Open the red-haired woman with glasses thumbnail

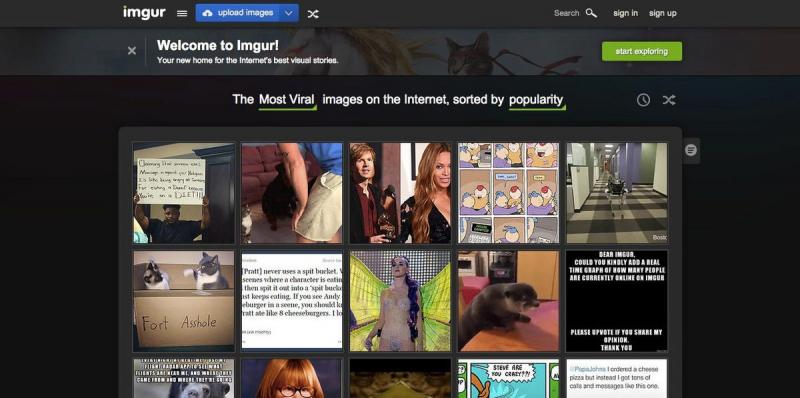[x=292, y=378]
